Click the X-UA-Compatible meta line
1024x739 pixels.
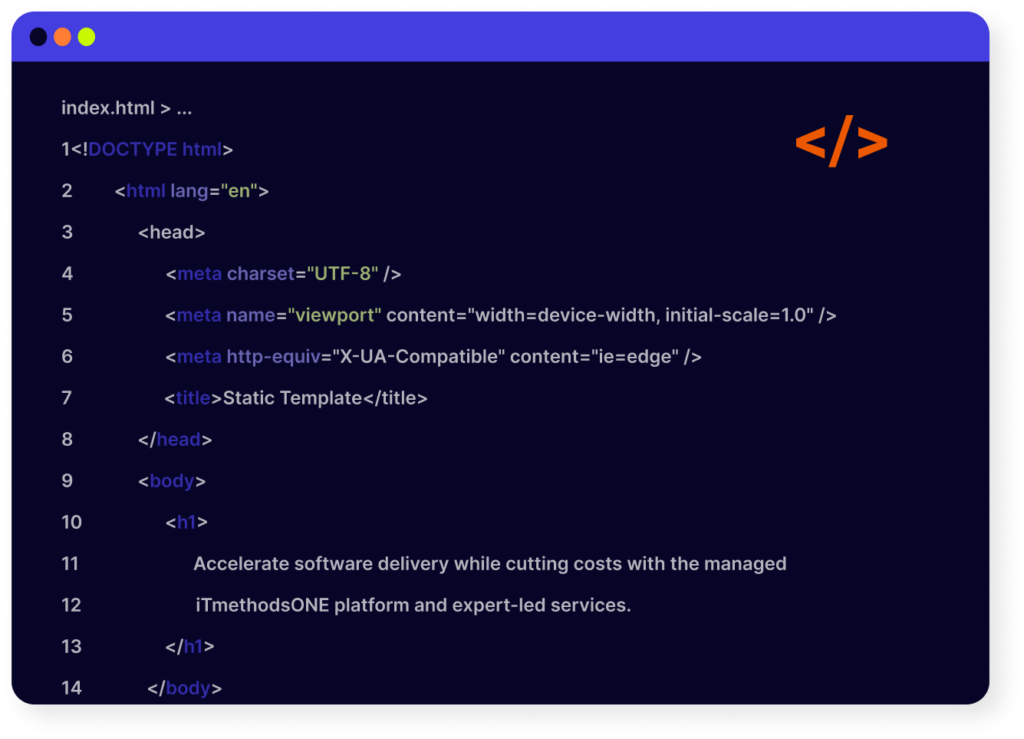(434, 357)
